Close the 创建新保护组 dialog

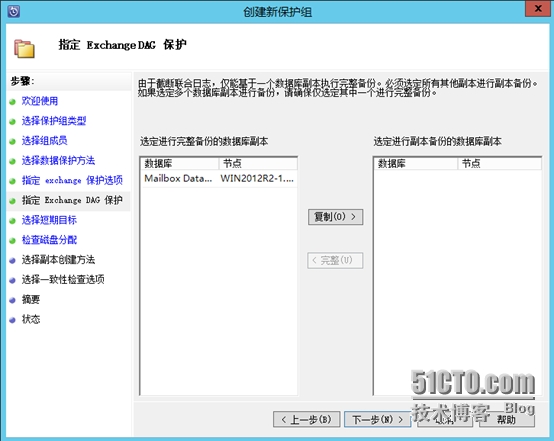pos(538,8)
